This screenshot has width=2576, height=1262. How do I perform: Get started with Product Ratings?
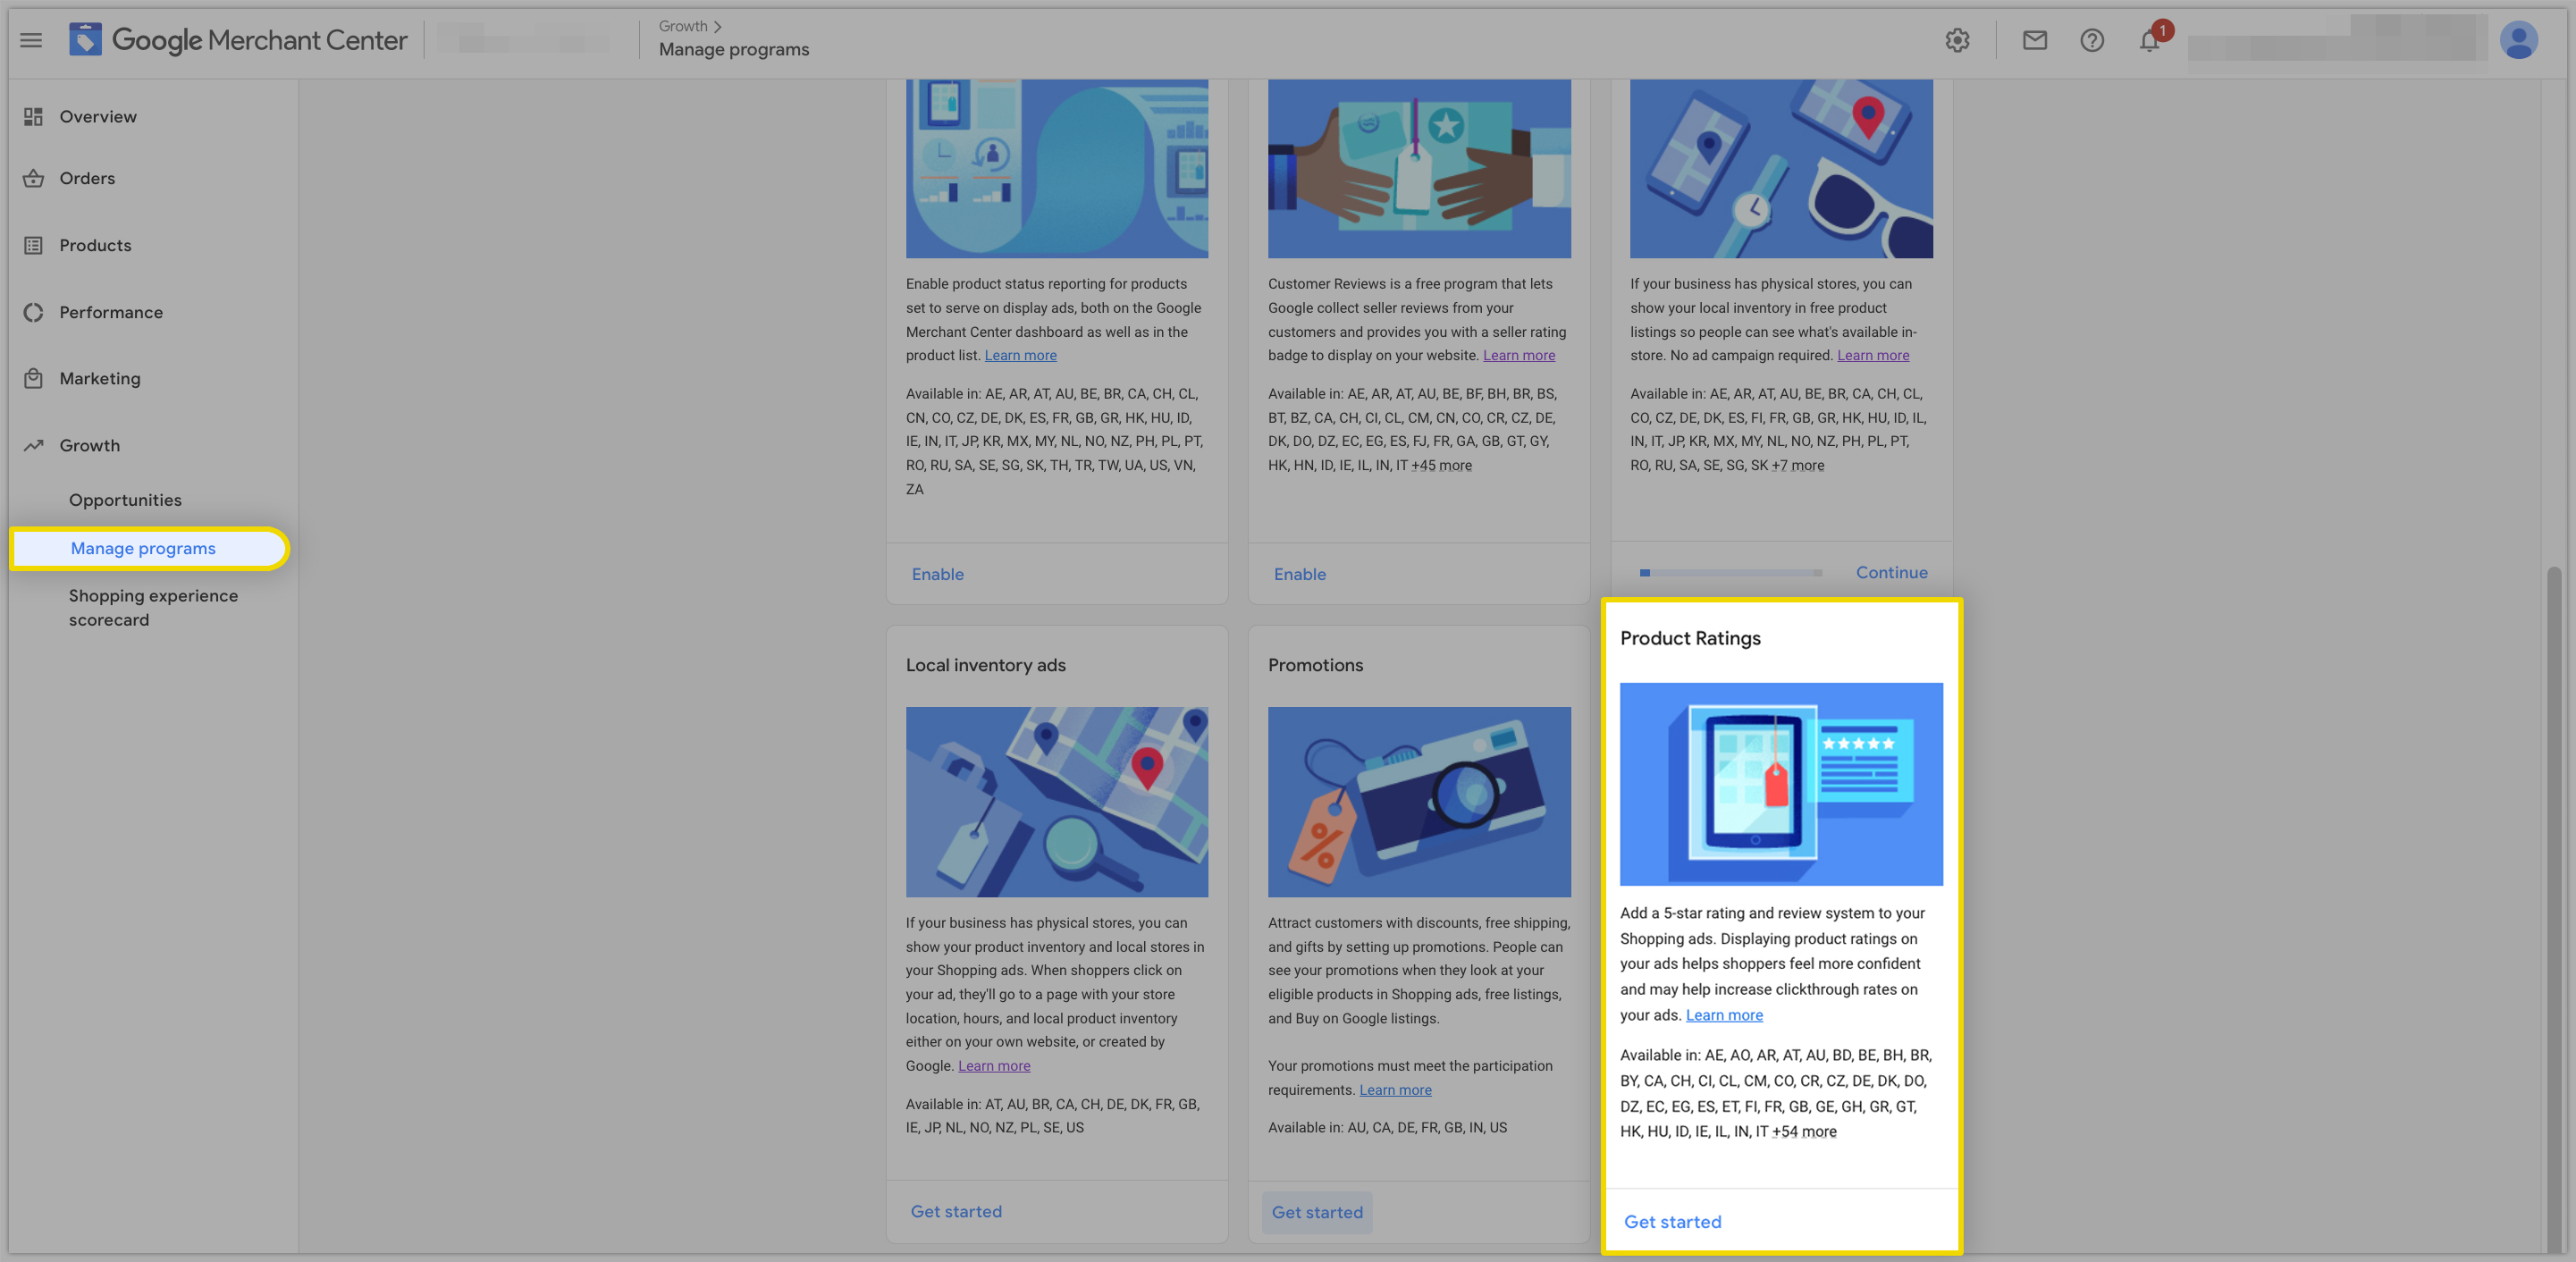pyautogui.click(x=1672, y=1221)
